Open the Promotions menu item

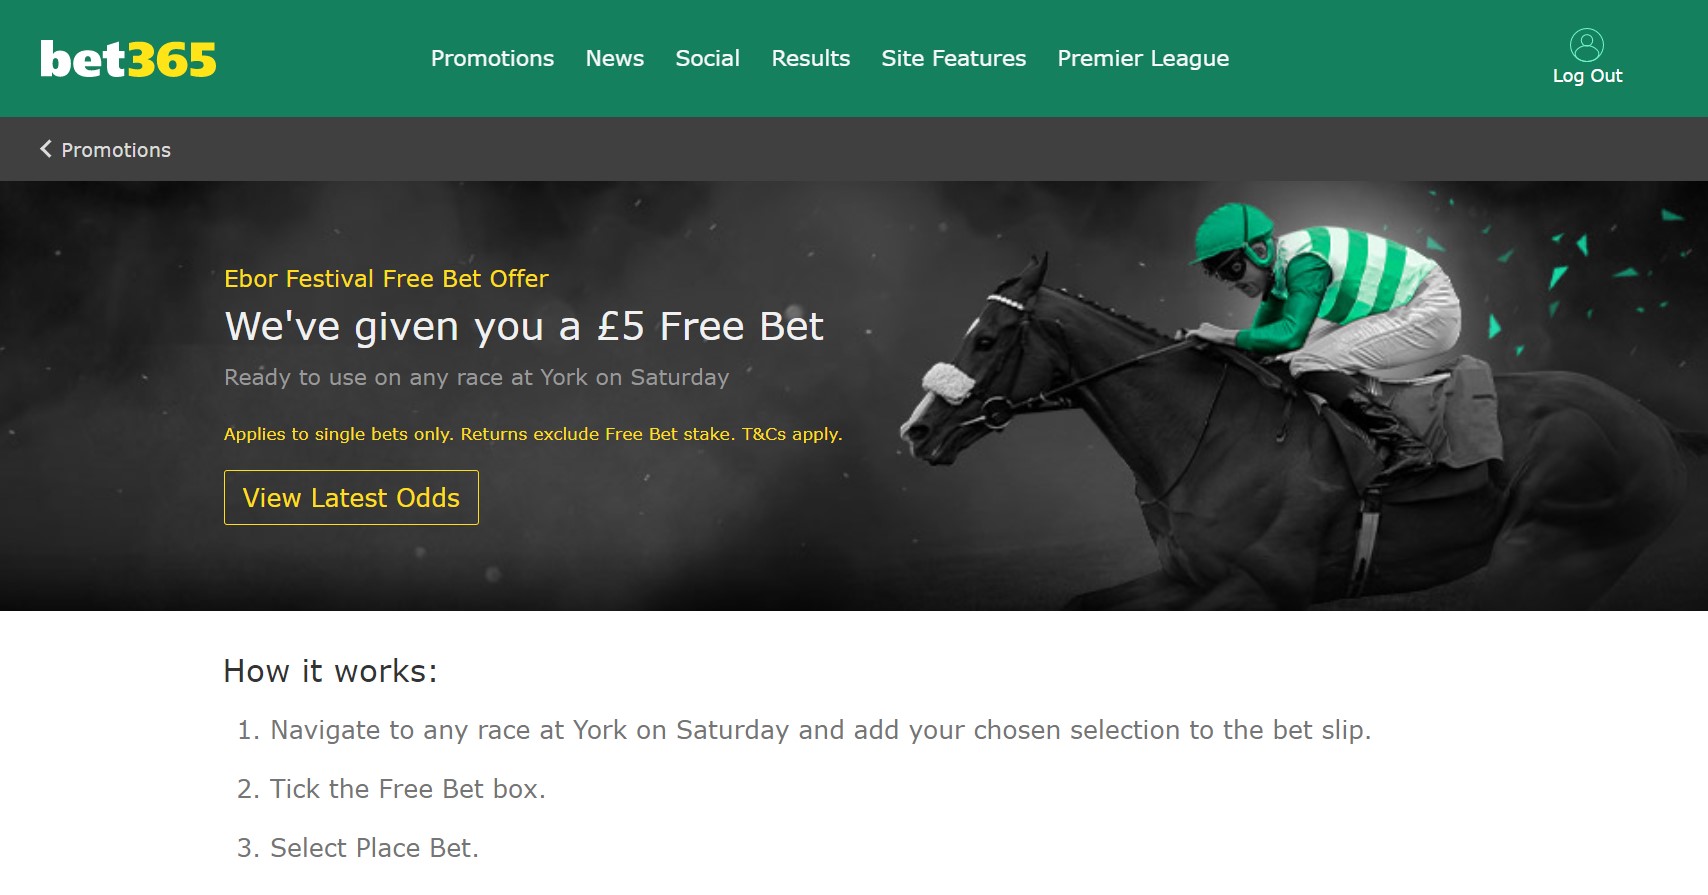492,58
